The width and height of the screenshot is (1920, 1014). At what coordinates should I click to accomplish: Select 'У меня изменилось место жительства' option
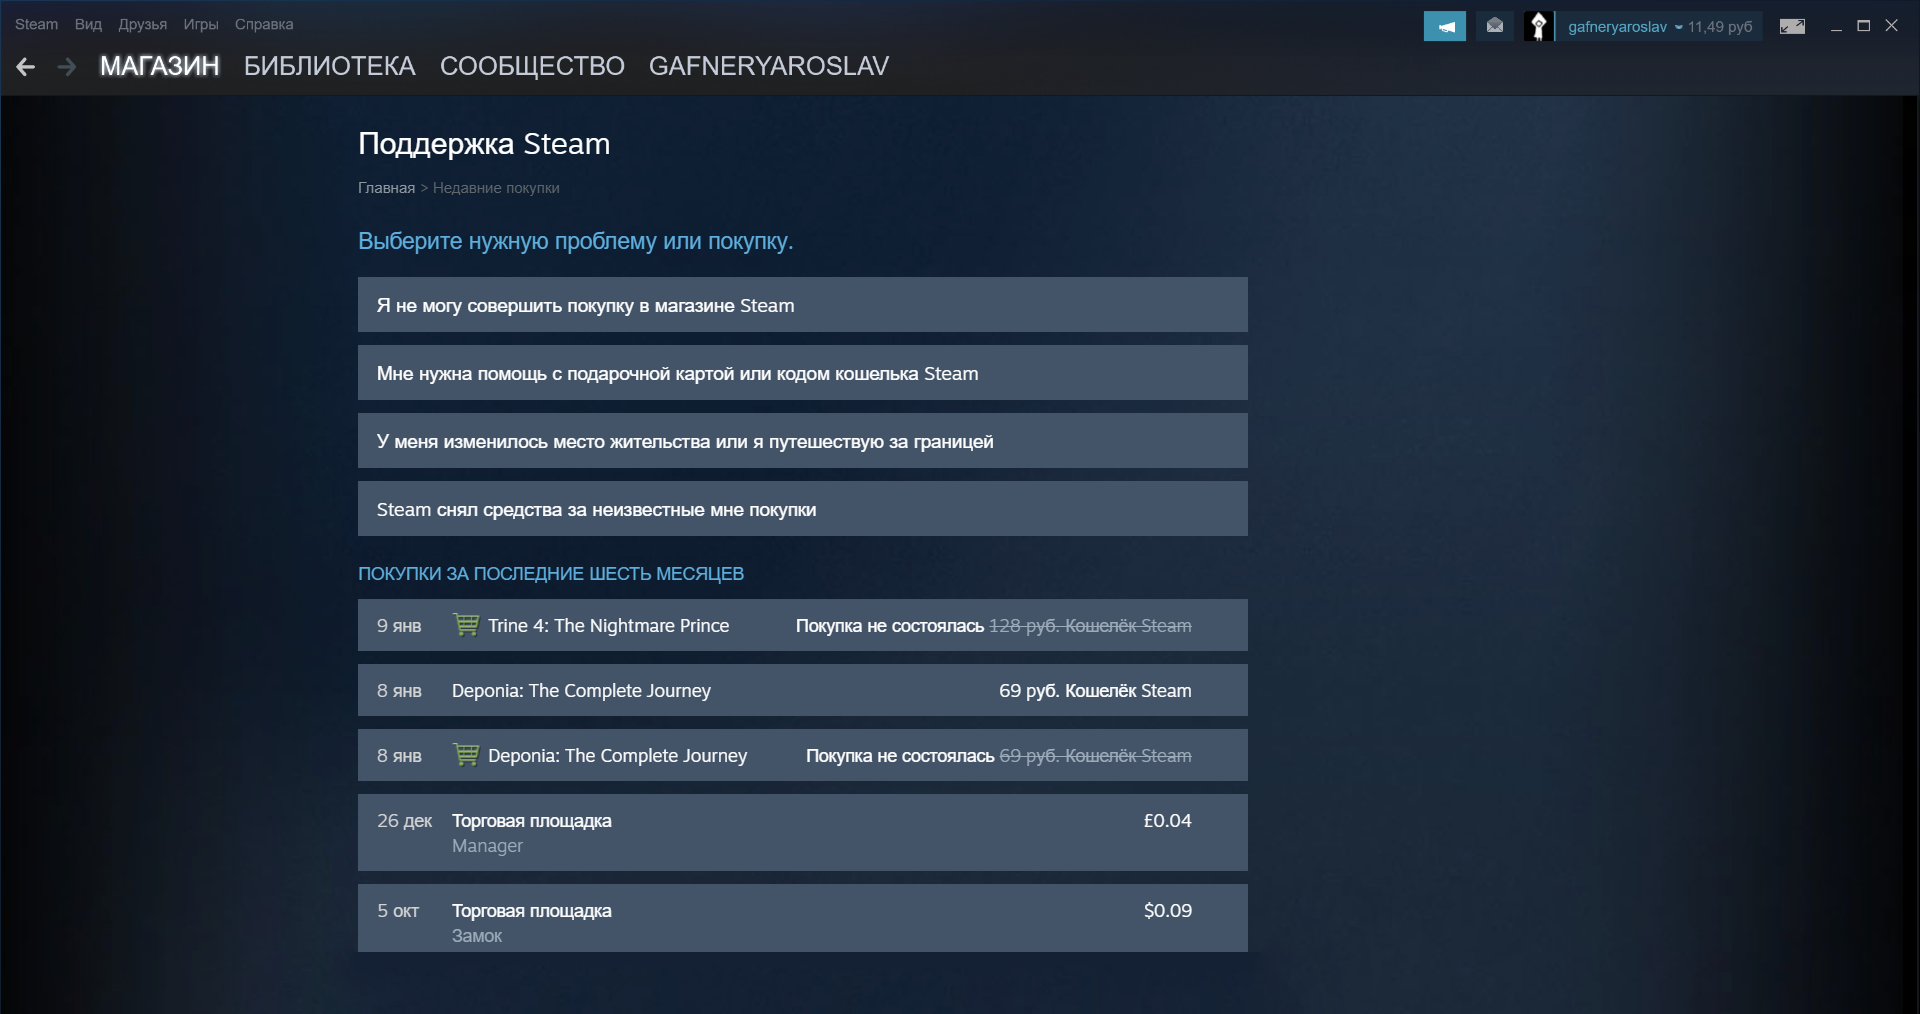[803, 441]
